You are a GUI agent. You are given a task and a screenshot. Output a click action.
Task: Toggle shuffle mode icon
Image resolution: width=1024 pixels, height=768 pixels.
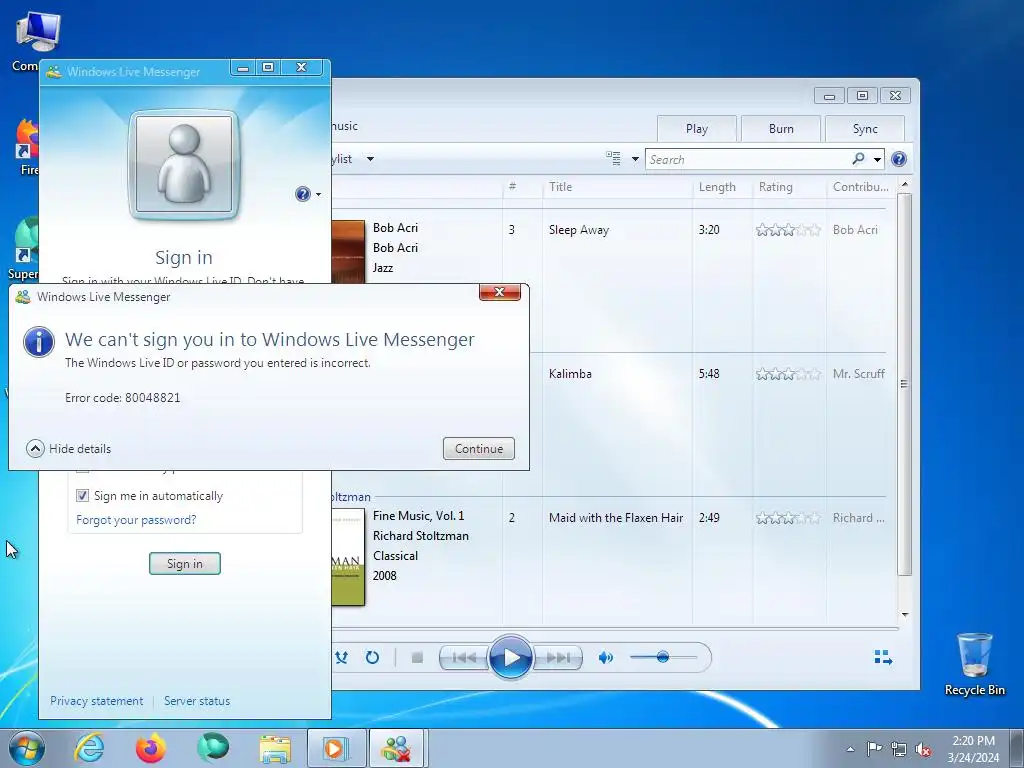(342, 658)
